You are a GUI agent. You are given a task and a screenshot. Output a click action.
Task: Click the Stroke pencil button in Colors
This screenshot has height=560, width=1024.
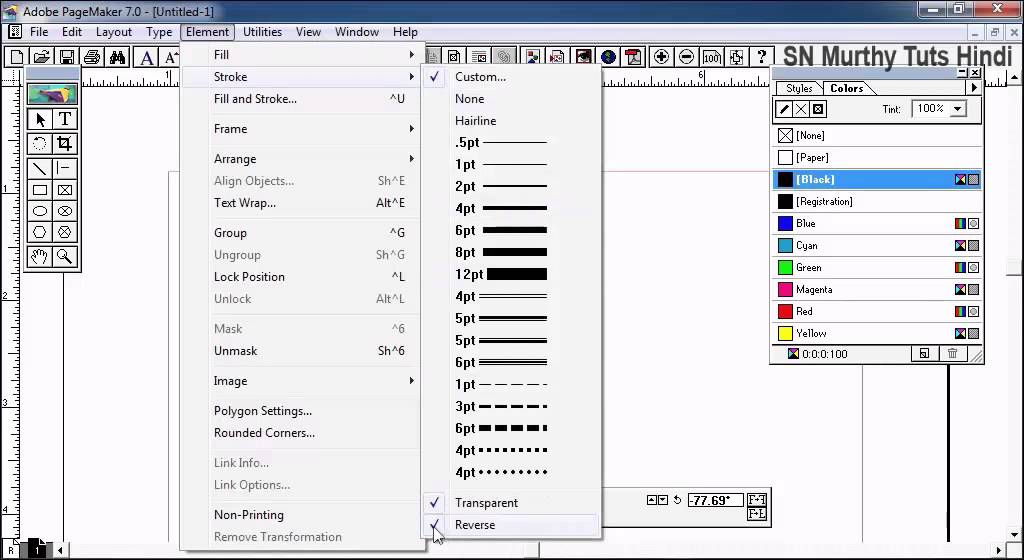click(x=784, y=109)
